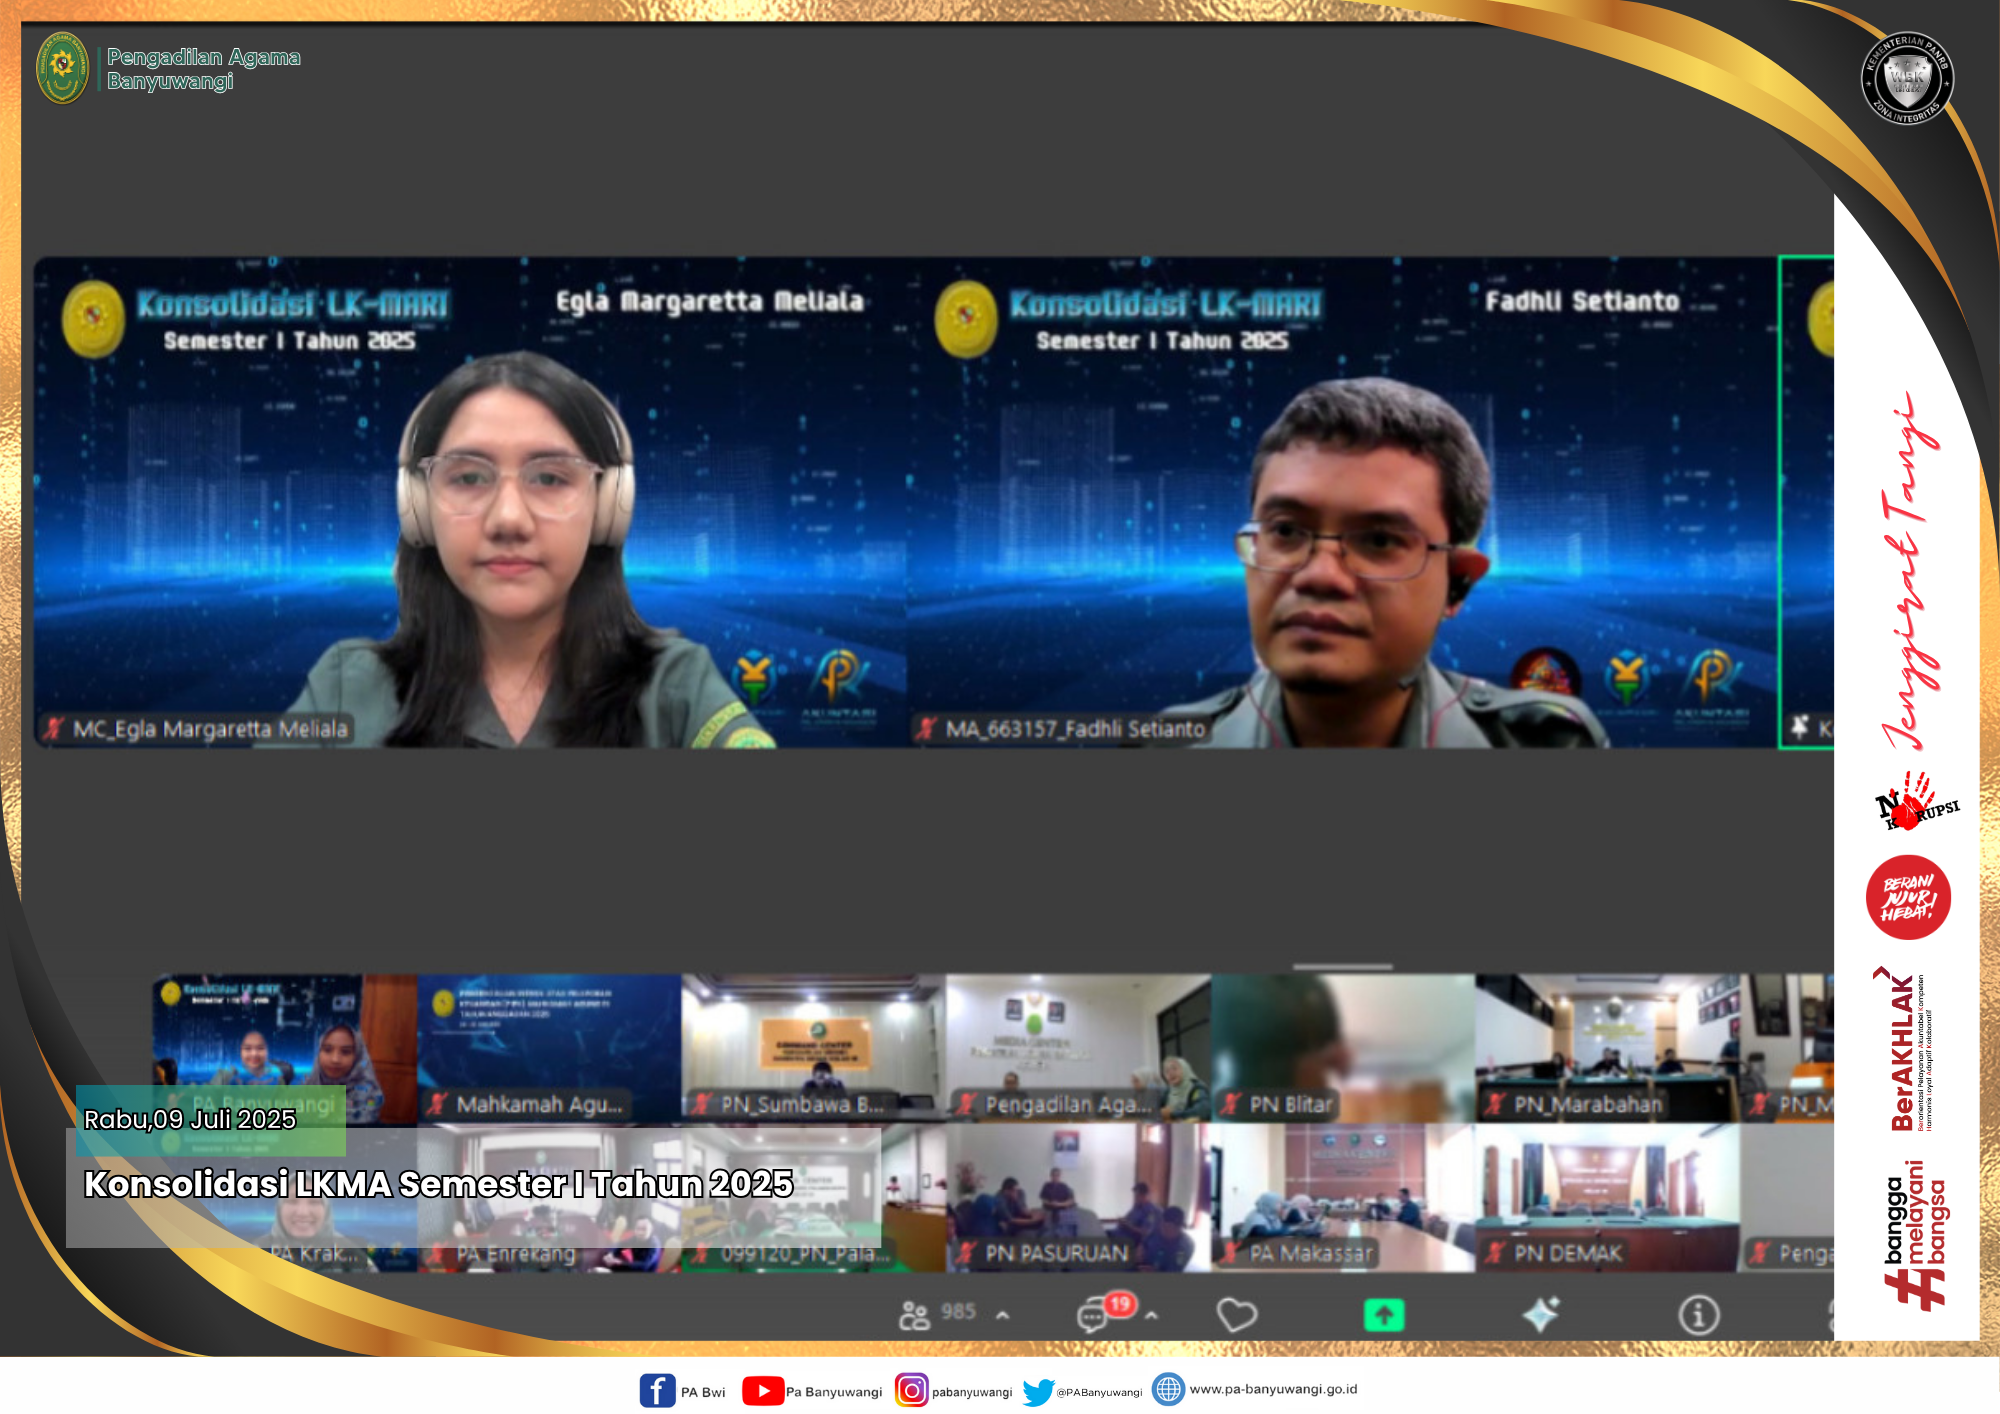Viewport: 2000px width, 1414px height.
Task: Select the PN_Marabahan video thumbnail
Action: pos(1606,1047)
